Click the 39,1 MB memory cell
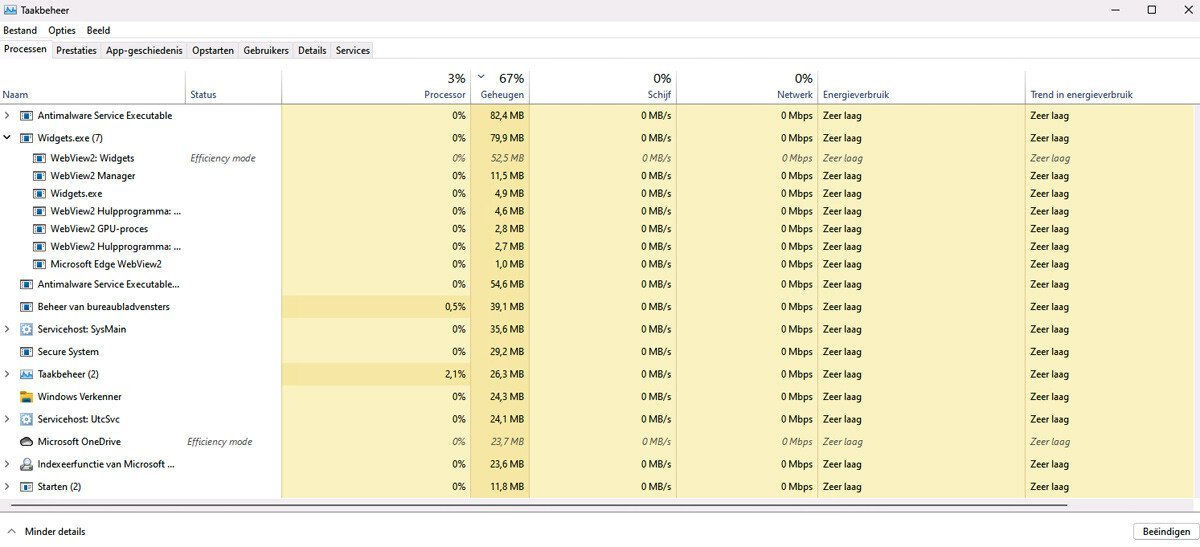Viewport: 1200px width, 547px height. (x=500, y=307)
